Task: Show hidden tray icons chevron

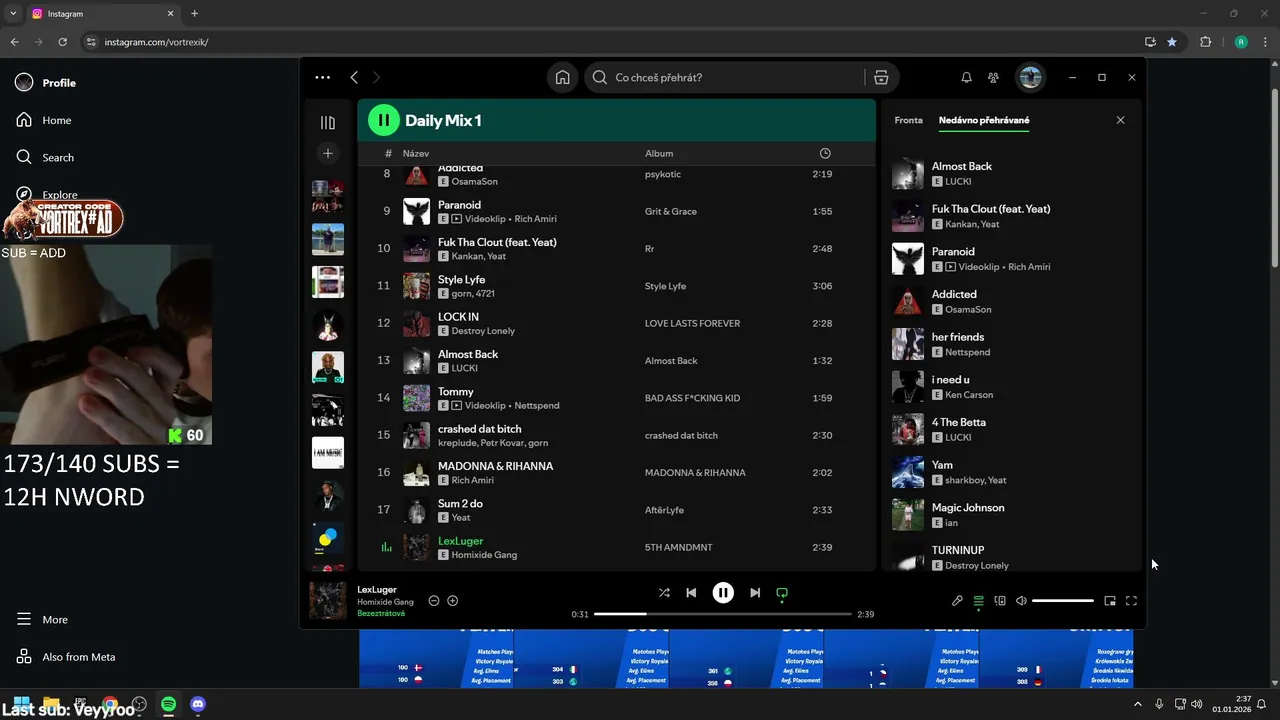Action: point(1139,704)
